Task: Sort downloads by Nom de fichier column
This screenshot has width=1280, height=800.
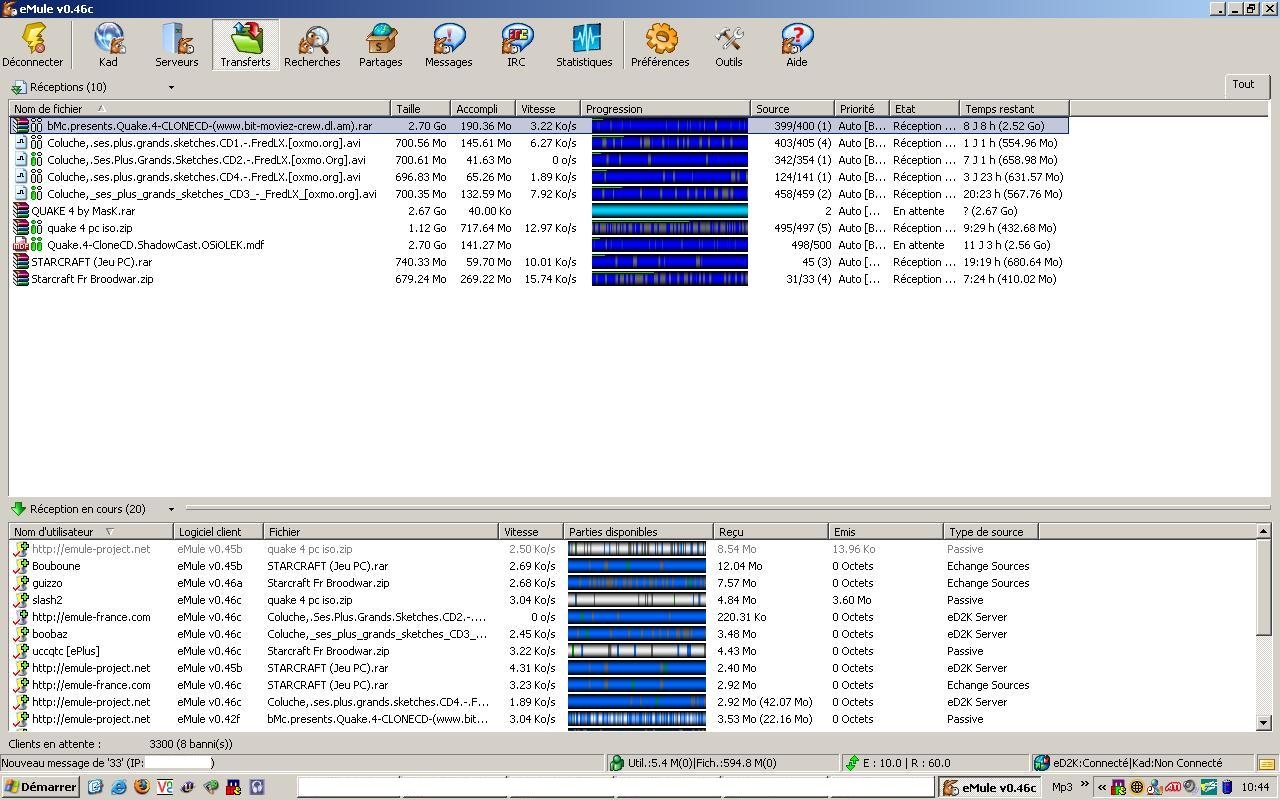Action: click(48, 109)
